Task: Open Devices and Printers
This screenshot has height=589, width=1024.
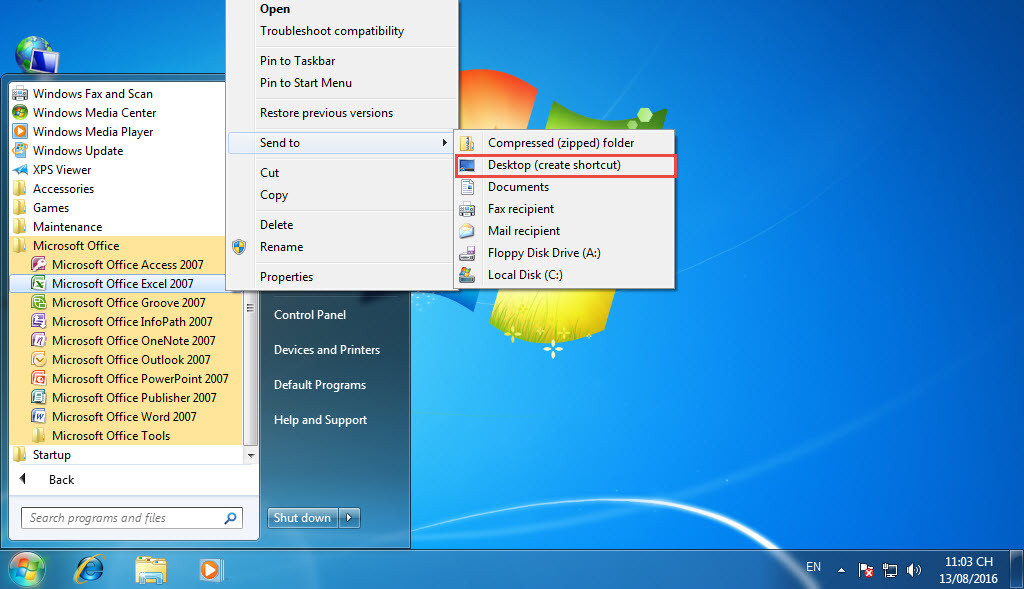Action: [327, 349]
